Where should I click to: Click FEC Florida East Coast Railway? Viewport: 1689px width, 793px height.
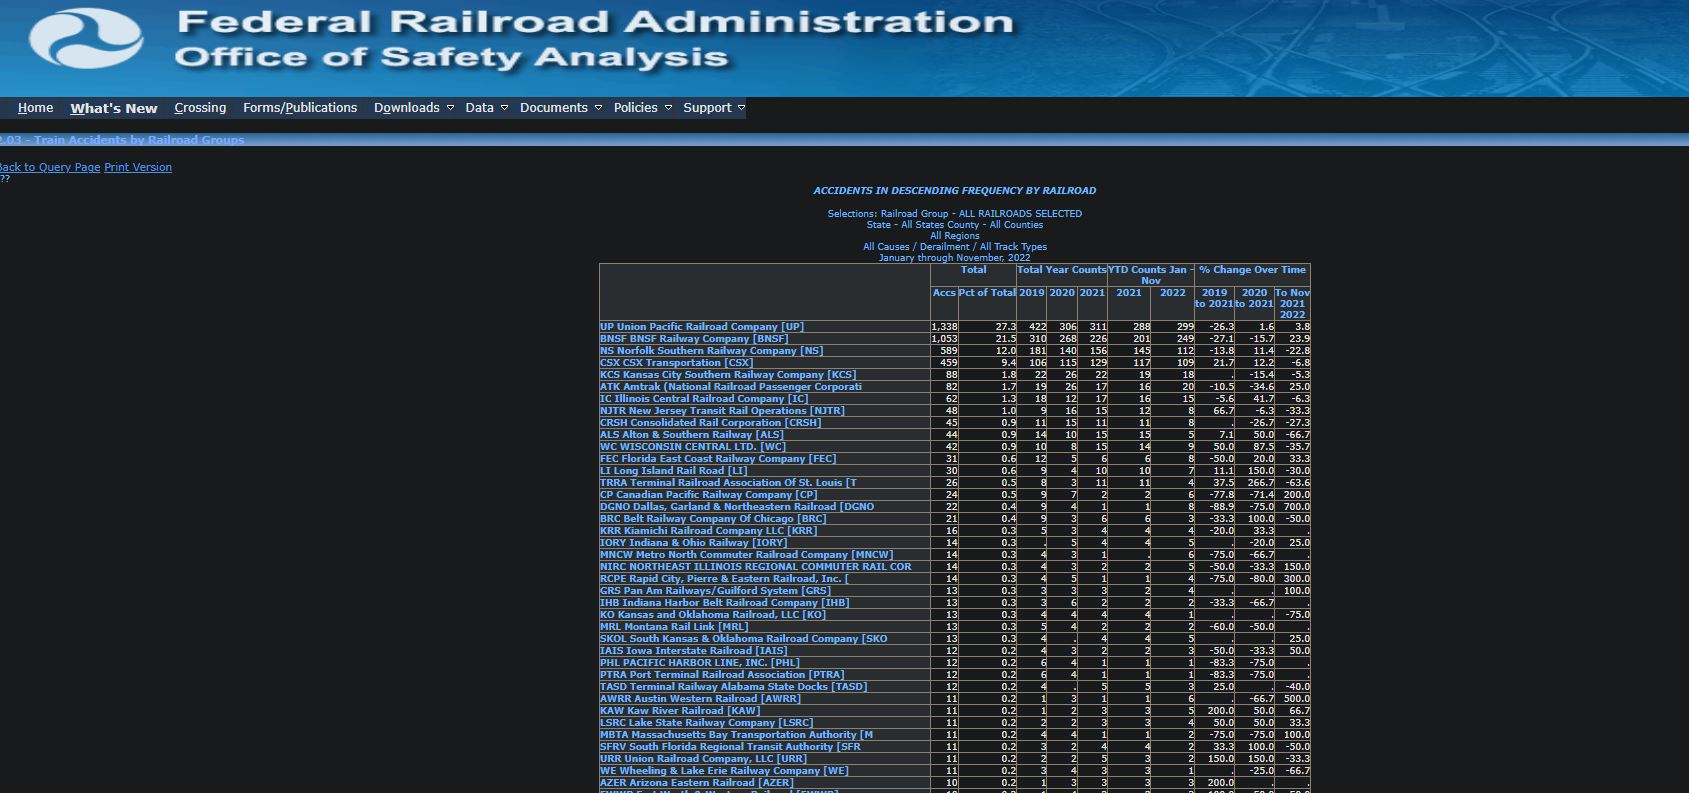coord(718,459)
